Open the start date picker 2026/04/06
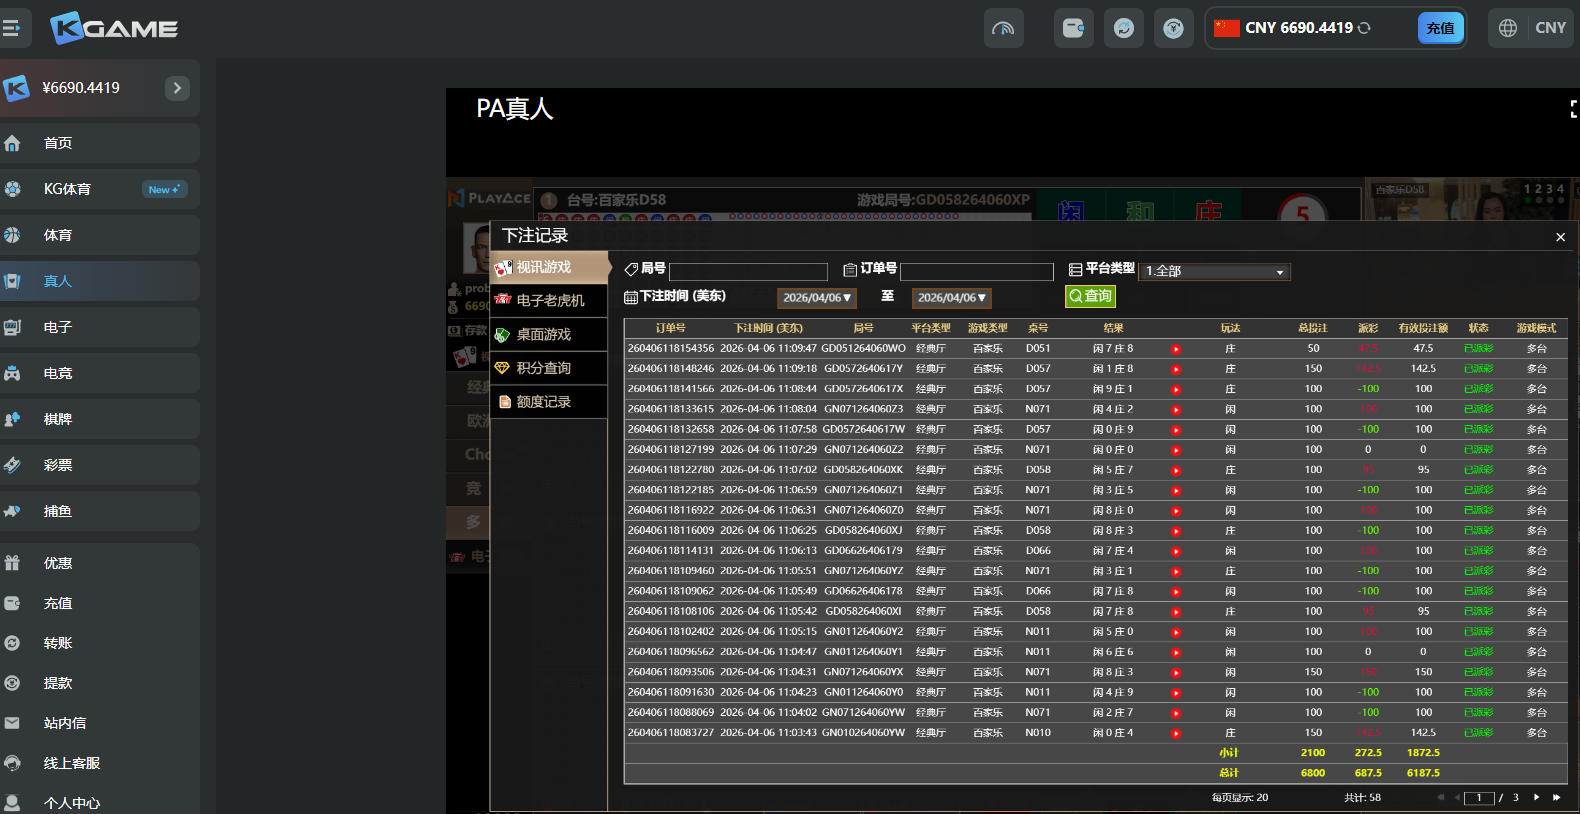 [816, 298]
